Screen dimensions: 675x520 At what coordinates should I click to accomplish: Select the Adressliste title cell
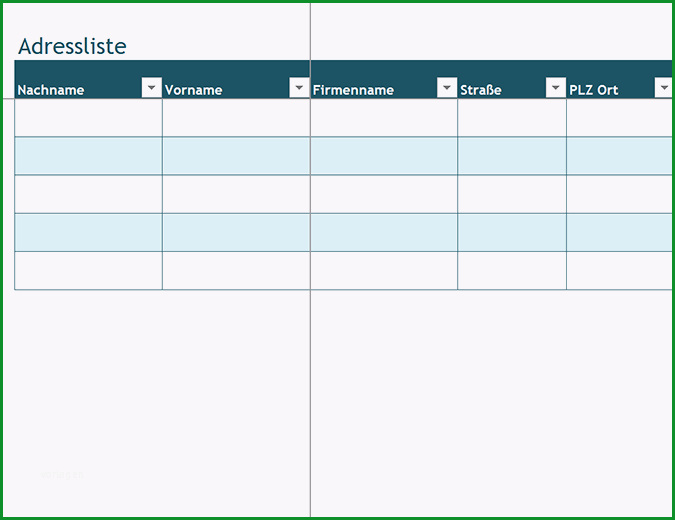pyautogui.click(x=72, y=46)
